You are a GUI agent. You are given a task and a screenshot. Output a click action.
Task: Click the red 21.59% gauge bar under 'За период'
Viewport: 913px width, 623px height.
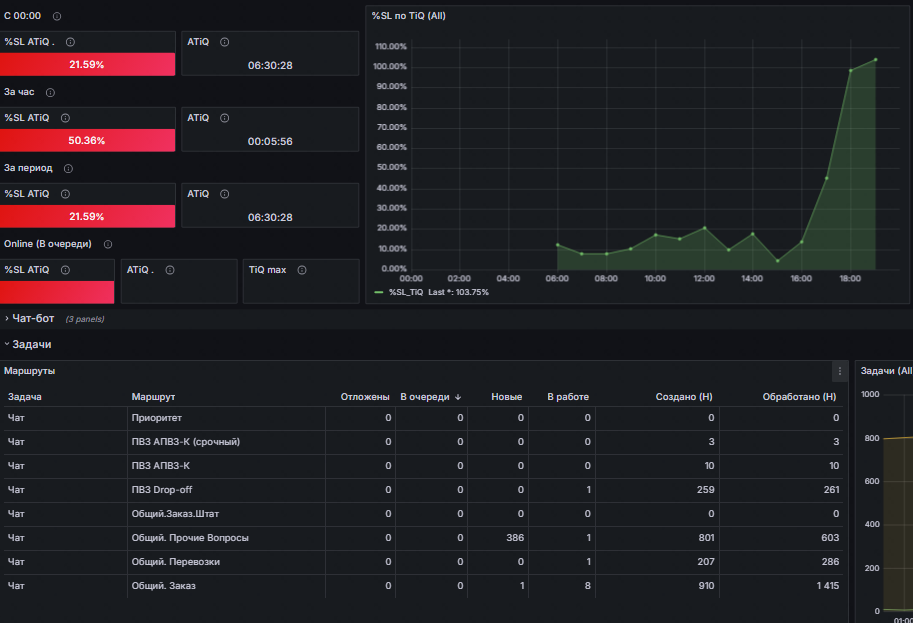(x=87, y=217)
